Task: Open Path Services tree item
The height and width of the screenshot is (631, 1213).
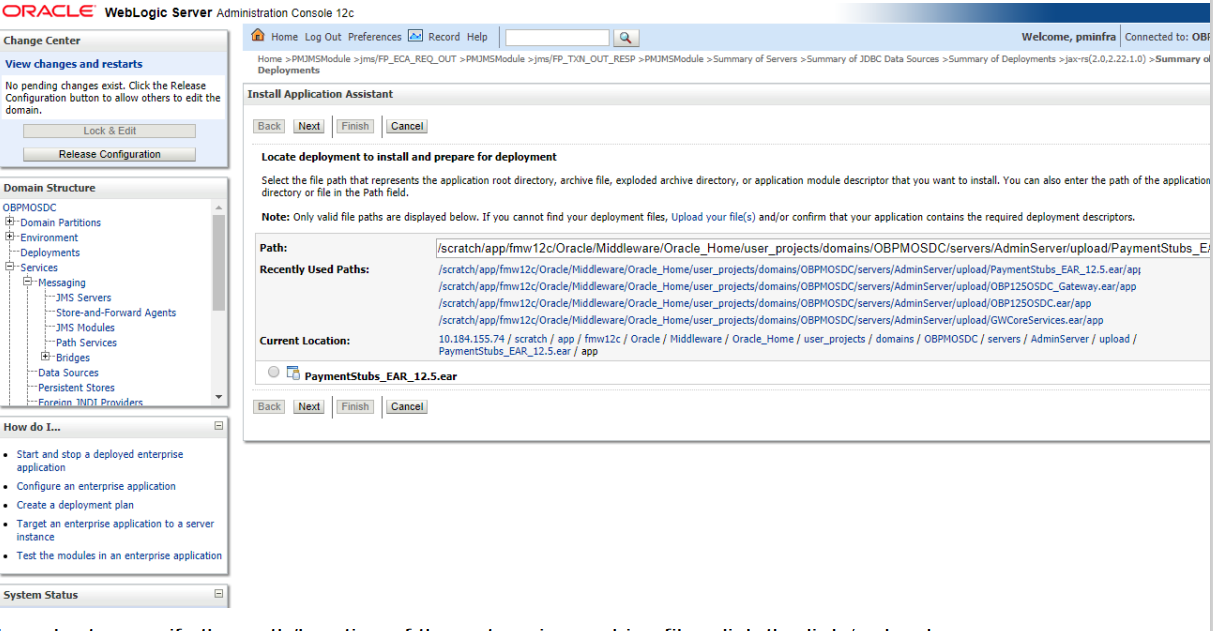Action: click(86, 343)
